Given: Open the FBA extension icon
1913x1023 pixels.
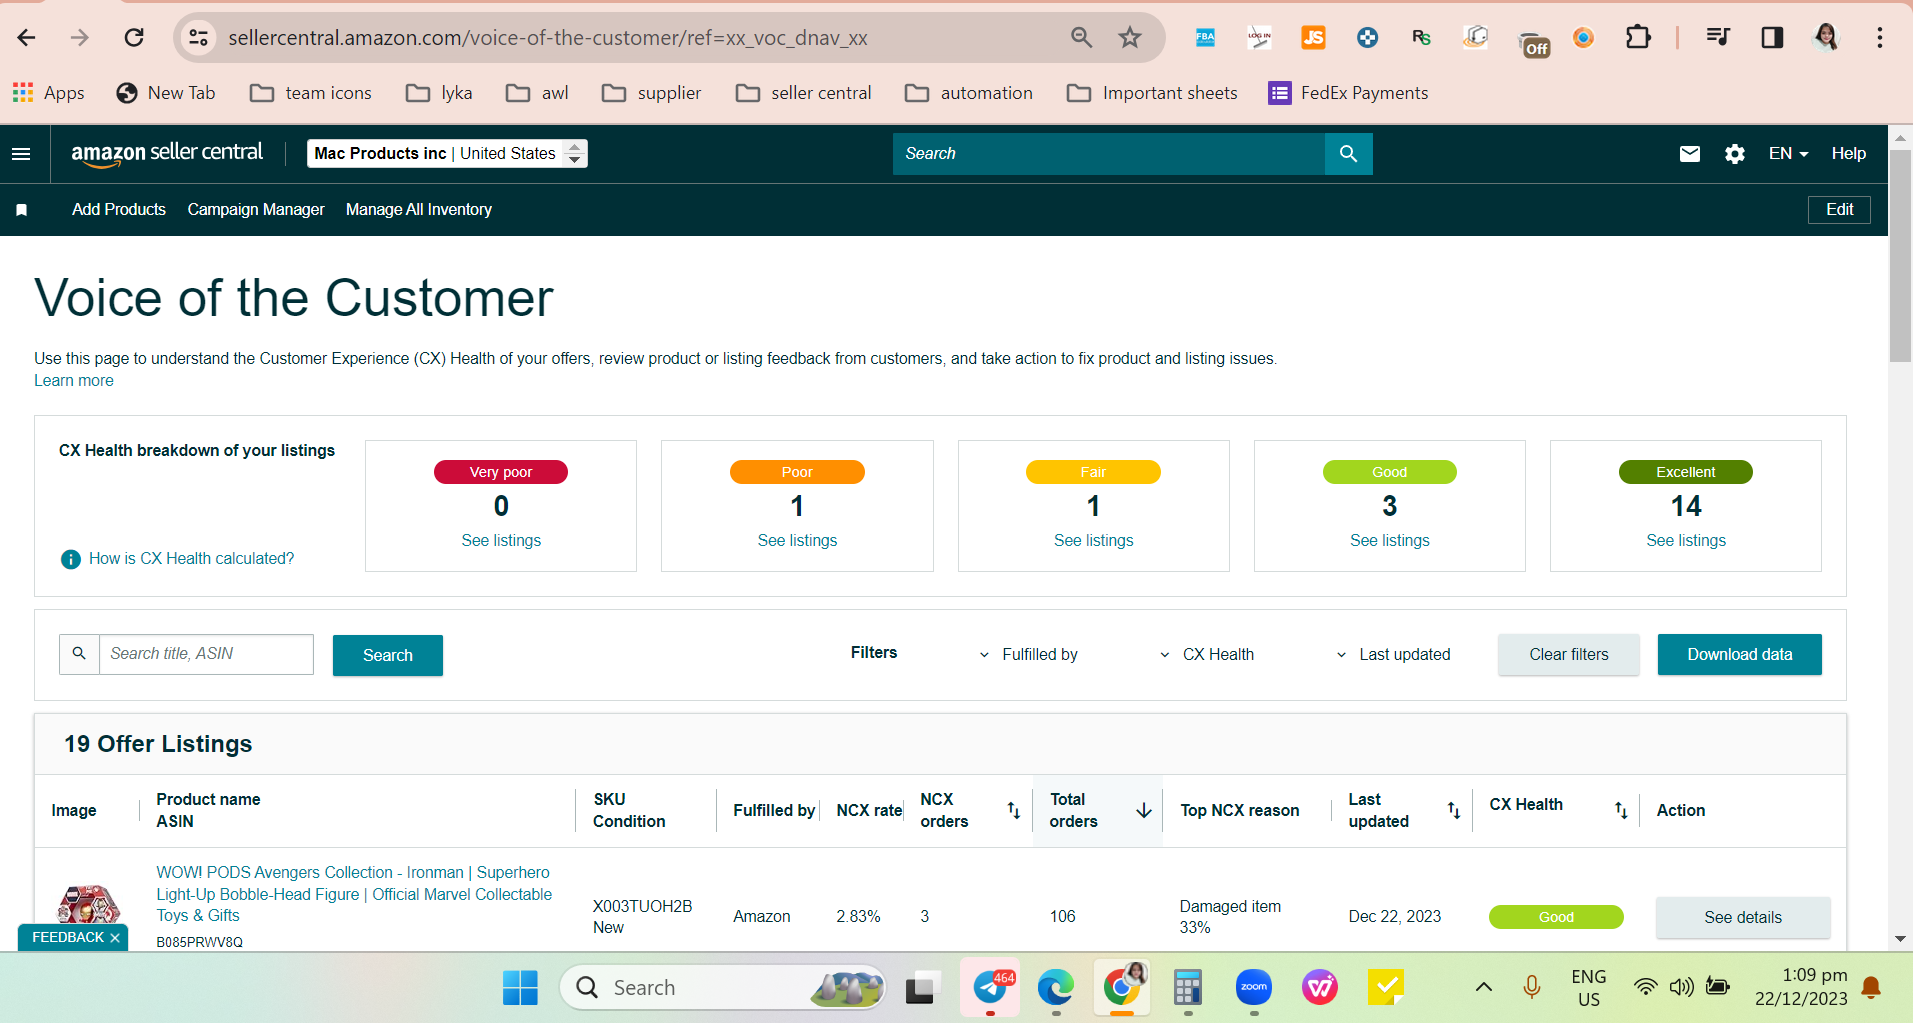Looking at the screenshot, I should click(1205, 38).
